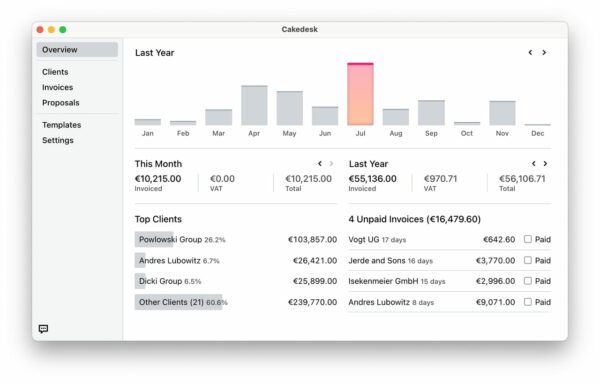Open Invoices in the sidebar
Image resolution: width=600 pixels, height=383 pixels.
(57, 87)
